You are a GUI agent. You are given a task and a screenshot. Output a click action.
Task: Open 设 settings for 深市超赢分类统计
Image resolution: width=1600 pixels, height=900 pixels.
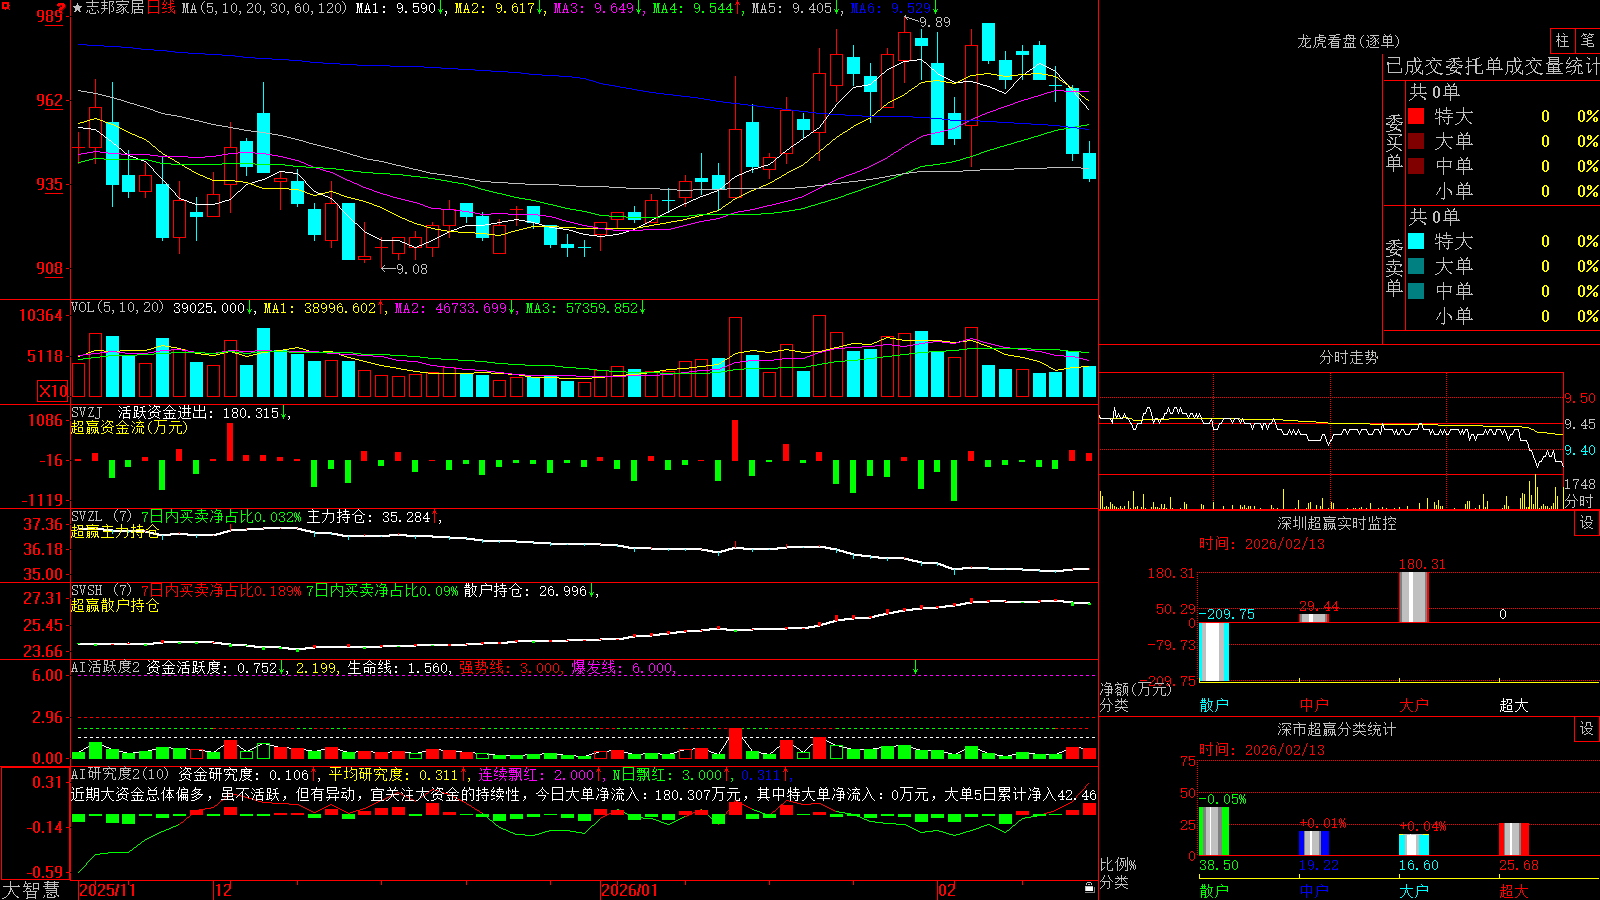pyautogui.click(x=1587, y=729)
